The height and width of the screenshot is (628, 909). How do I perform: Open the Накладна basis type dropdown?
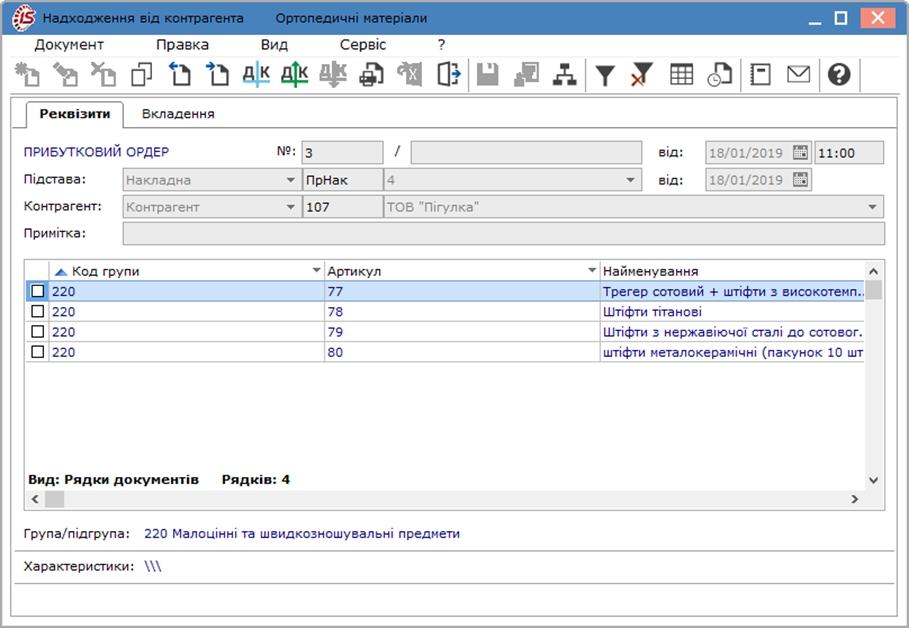click(x=291, y=180)
